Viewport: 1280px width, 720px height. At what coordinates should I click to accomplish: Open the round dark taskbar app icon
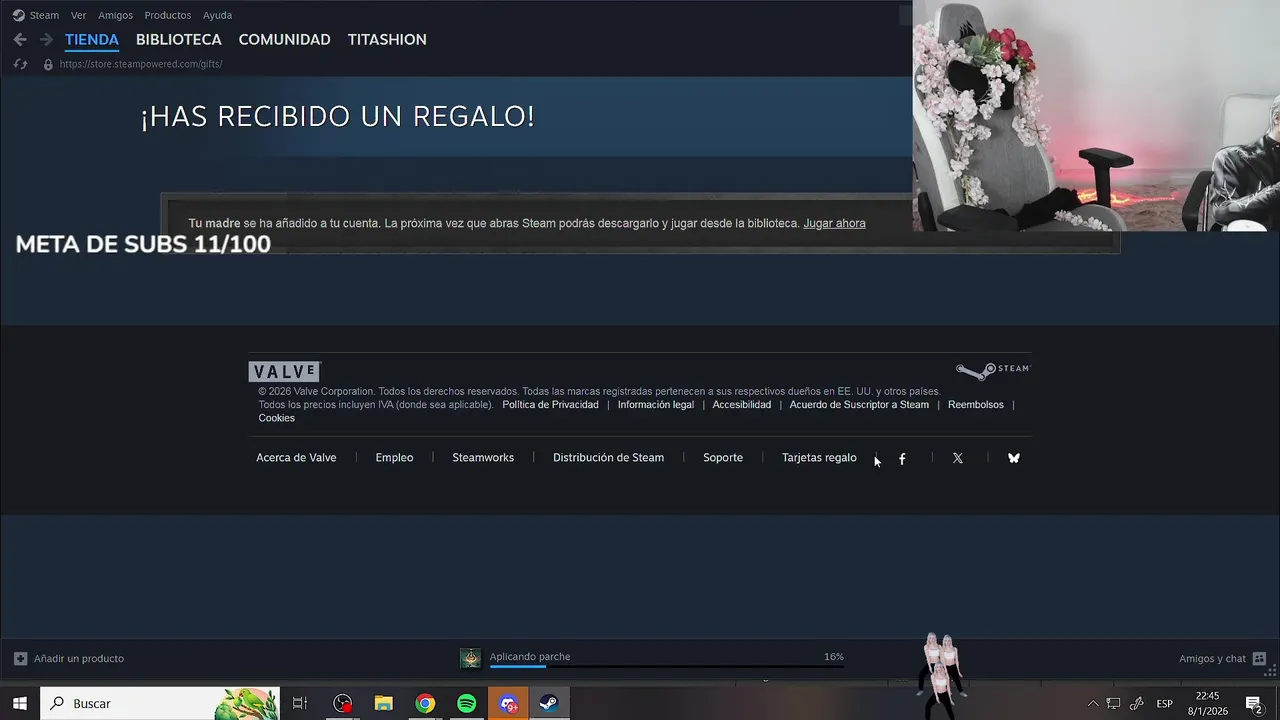tap(342, 703)
